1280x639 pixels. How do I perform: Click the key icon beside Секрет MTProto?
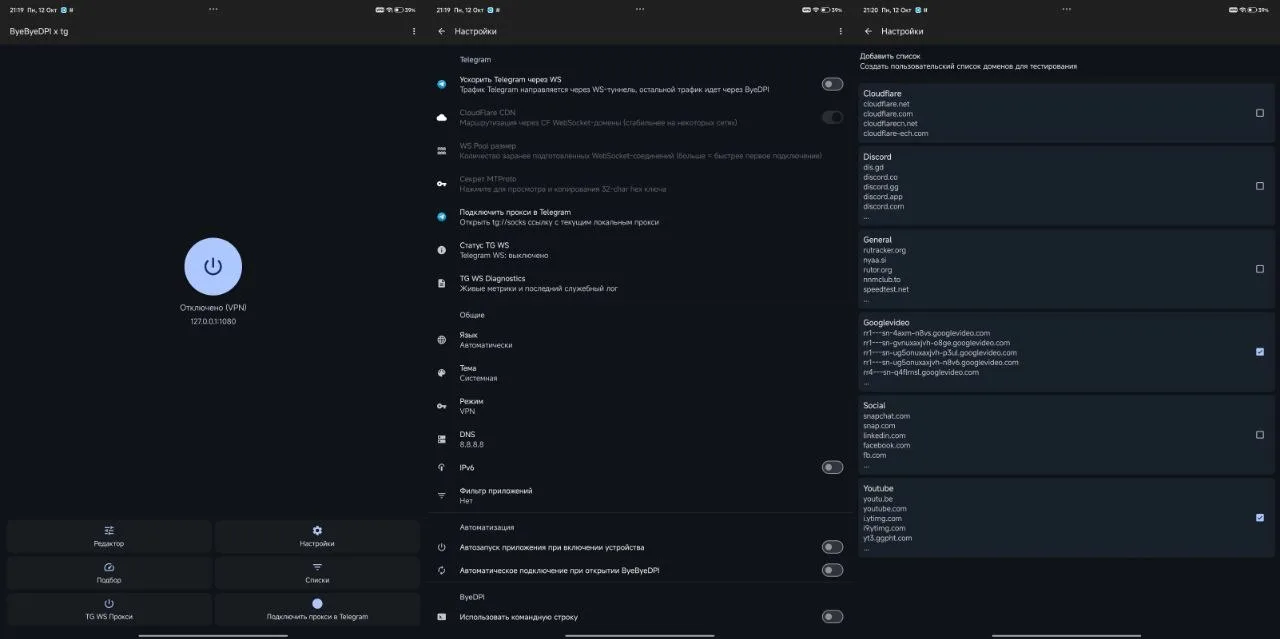pyautogui.click(x=442, y=184)
